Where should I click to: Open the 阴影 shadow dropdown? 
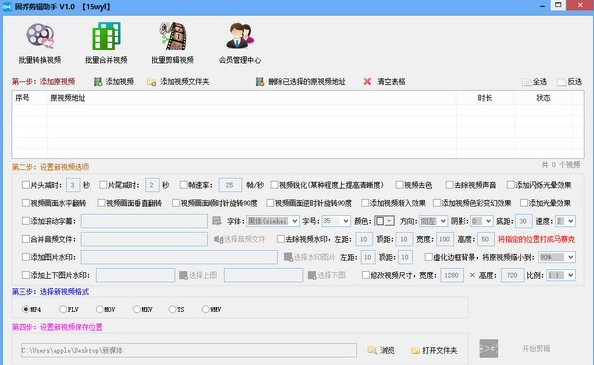(482, 221)
